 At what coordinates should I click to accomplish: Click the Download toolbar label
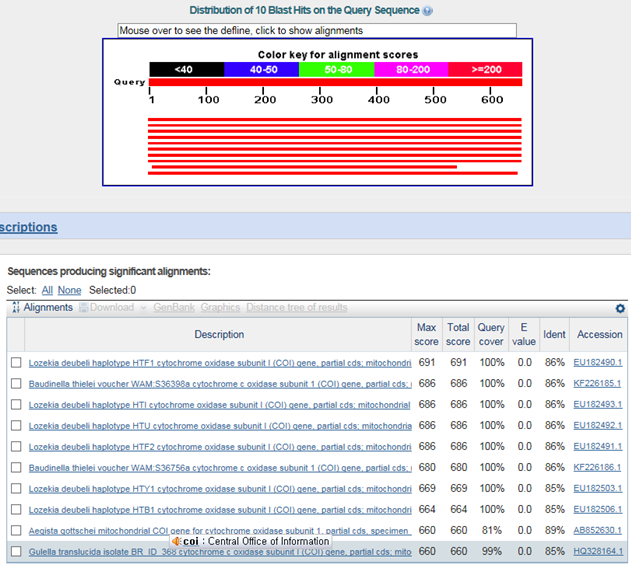tap(112, 307)
